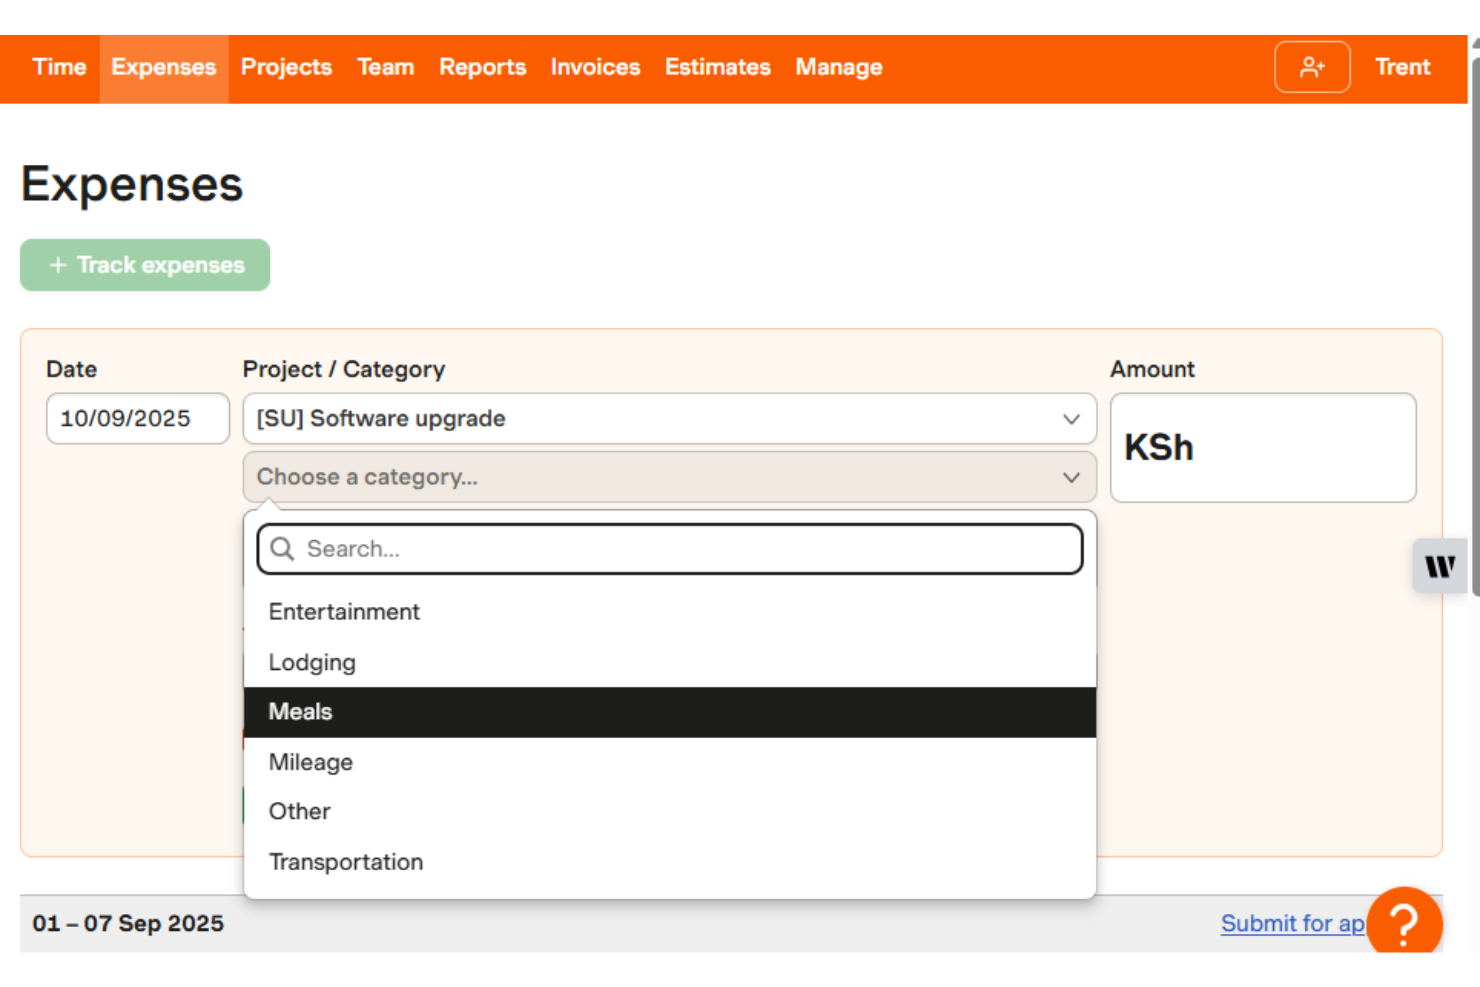
Task: Open the help question mark icon
Action: [x=1405, y=922]
